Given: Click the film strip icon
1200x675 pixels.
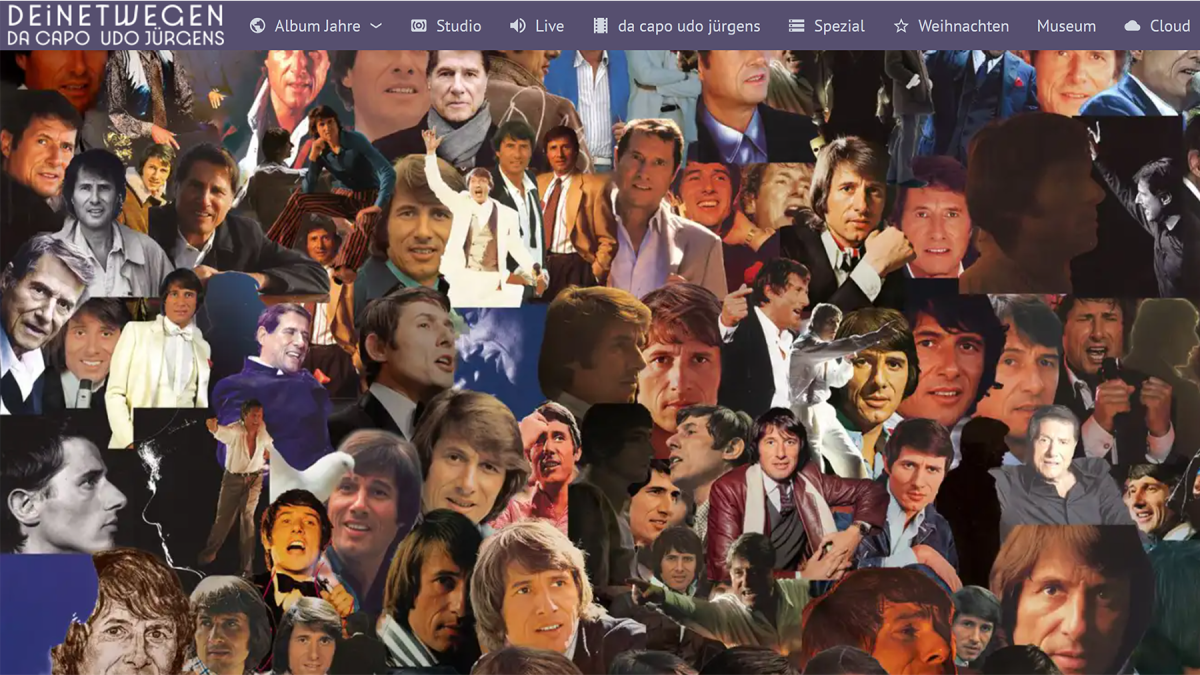Looking at the screenshot, I should pos(600,26).
